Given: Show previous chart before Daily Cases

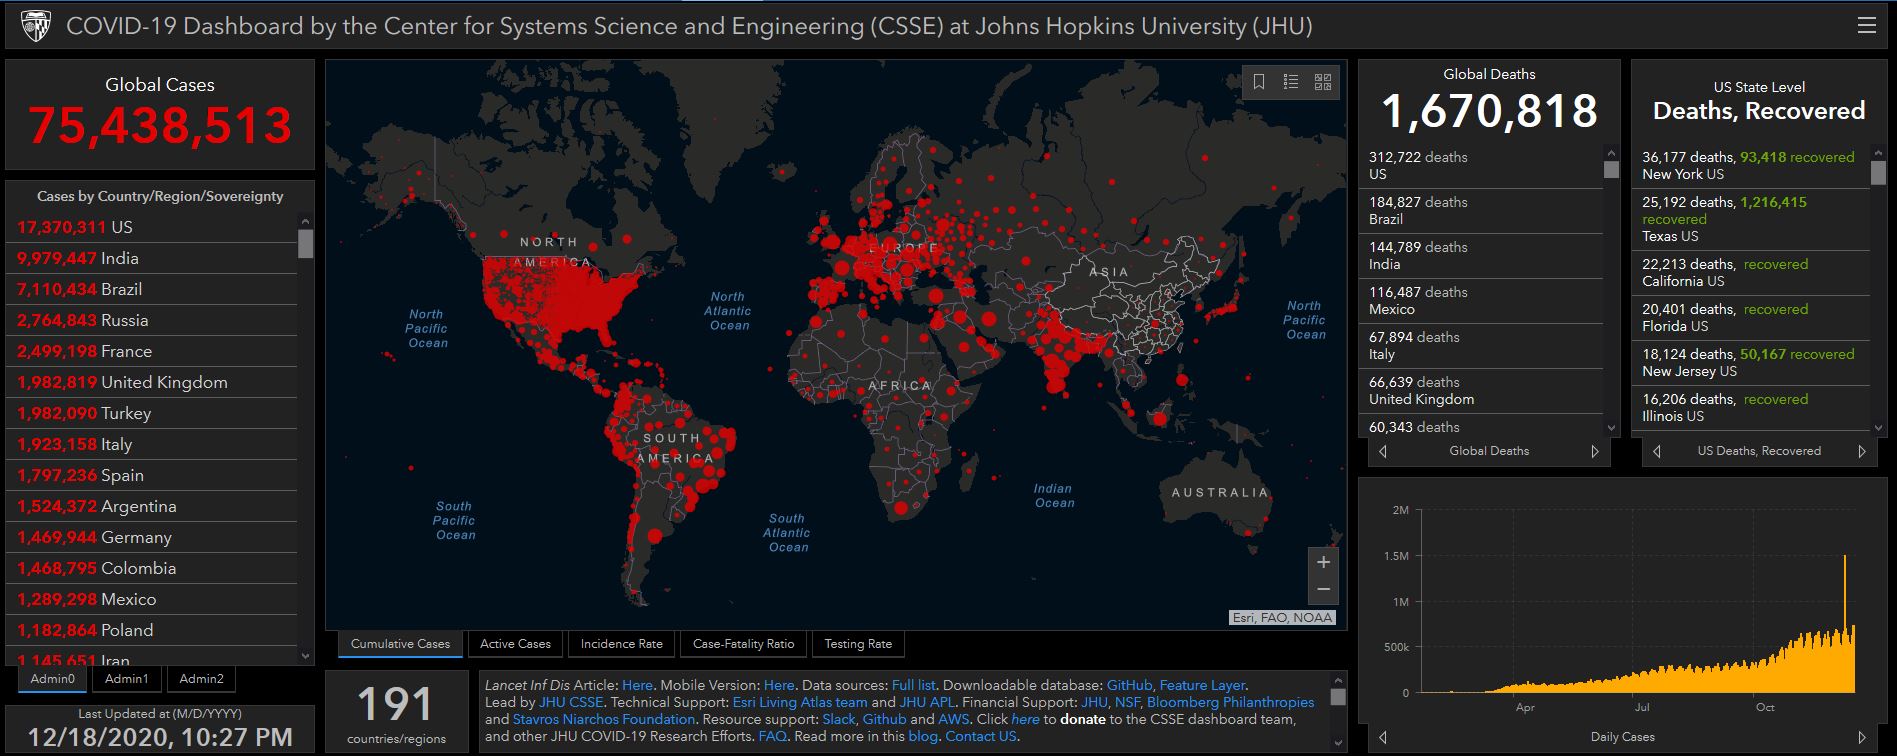Looking at the screenshot, I should click(x=1383, y=737).
